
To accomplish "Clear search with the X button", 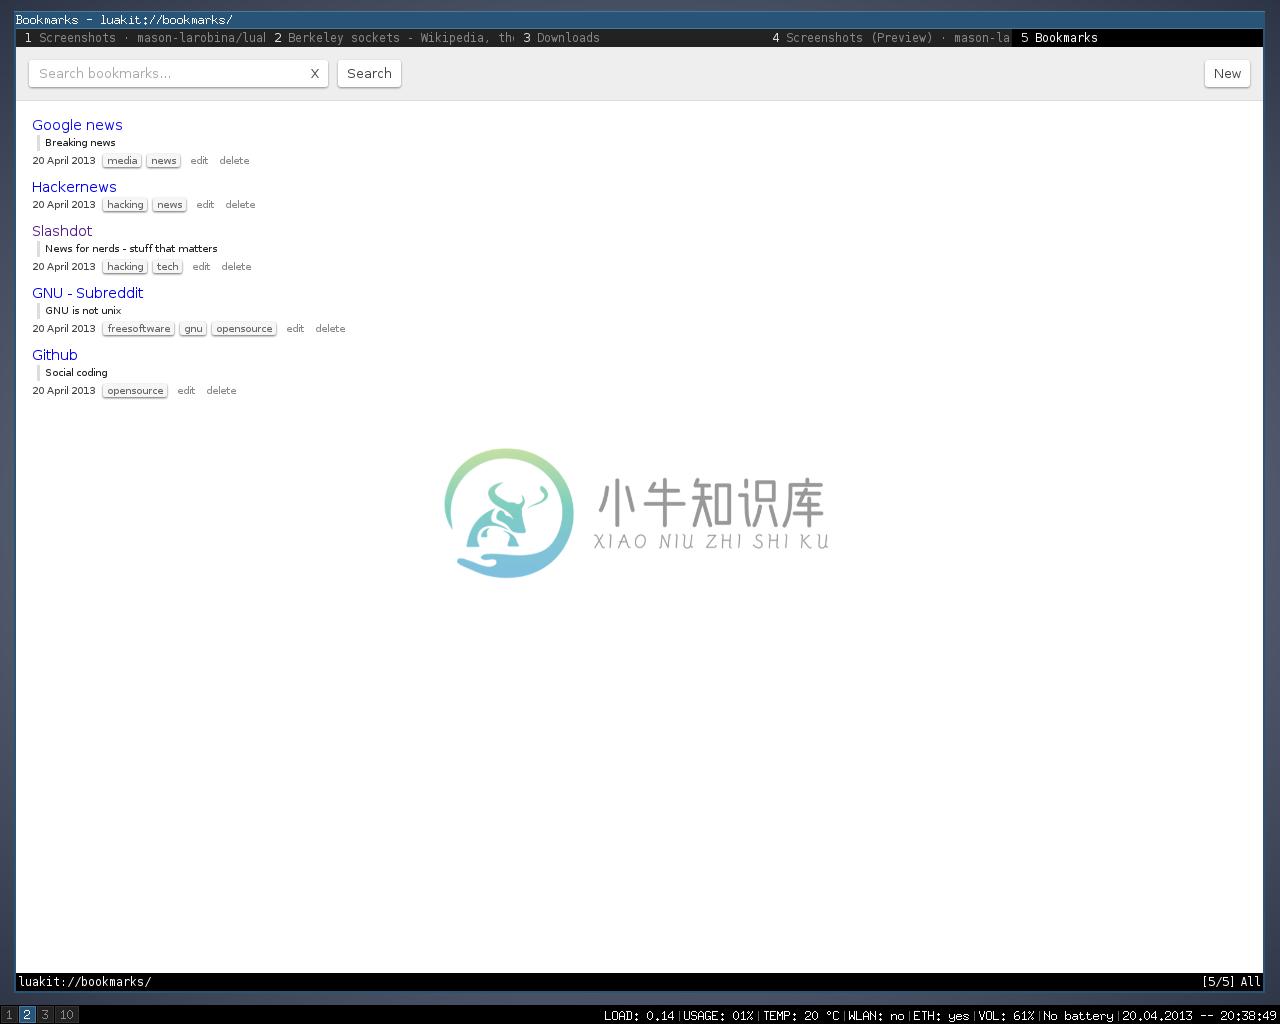I will click(314, 73).
